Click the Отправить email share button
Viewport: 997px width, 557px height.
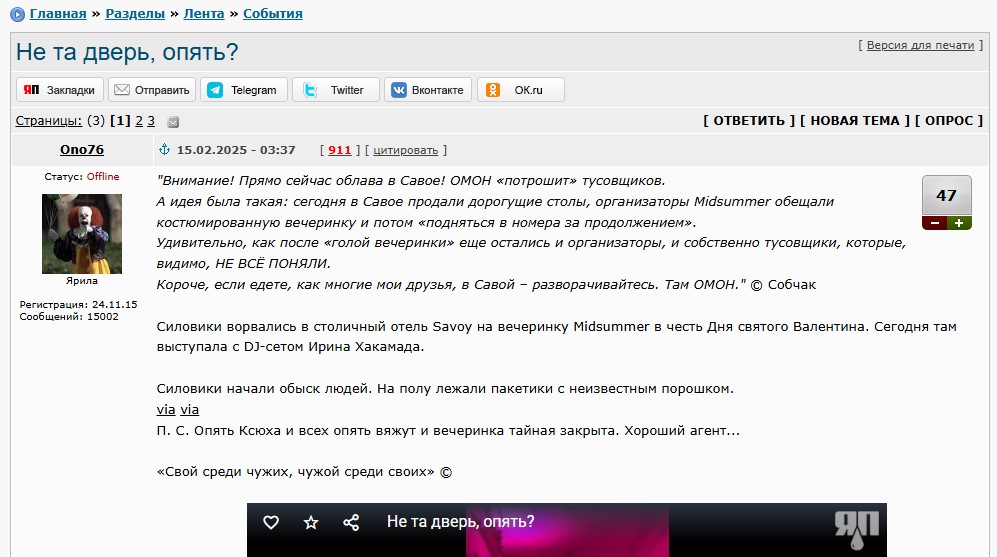[x=152, y=90]
